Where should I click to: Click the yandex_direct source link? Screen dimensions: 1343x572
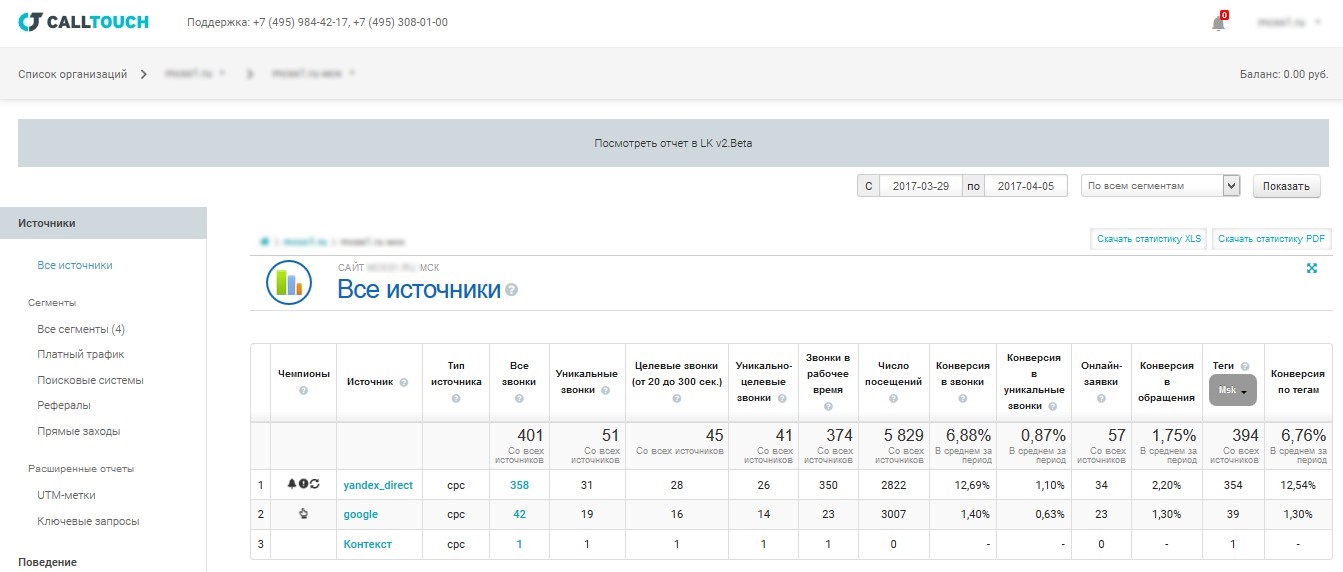[x=378, y=485]
